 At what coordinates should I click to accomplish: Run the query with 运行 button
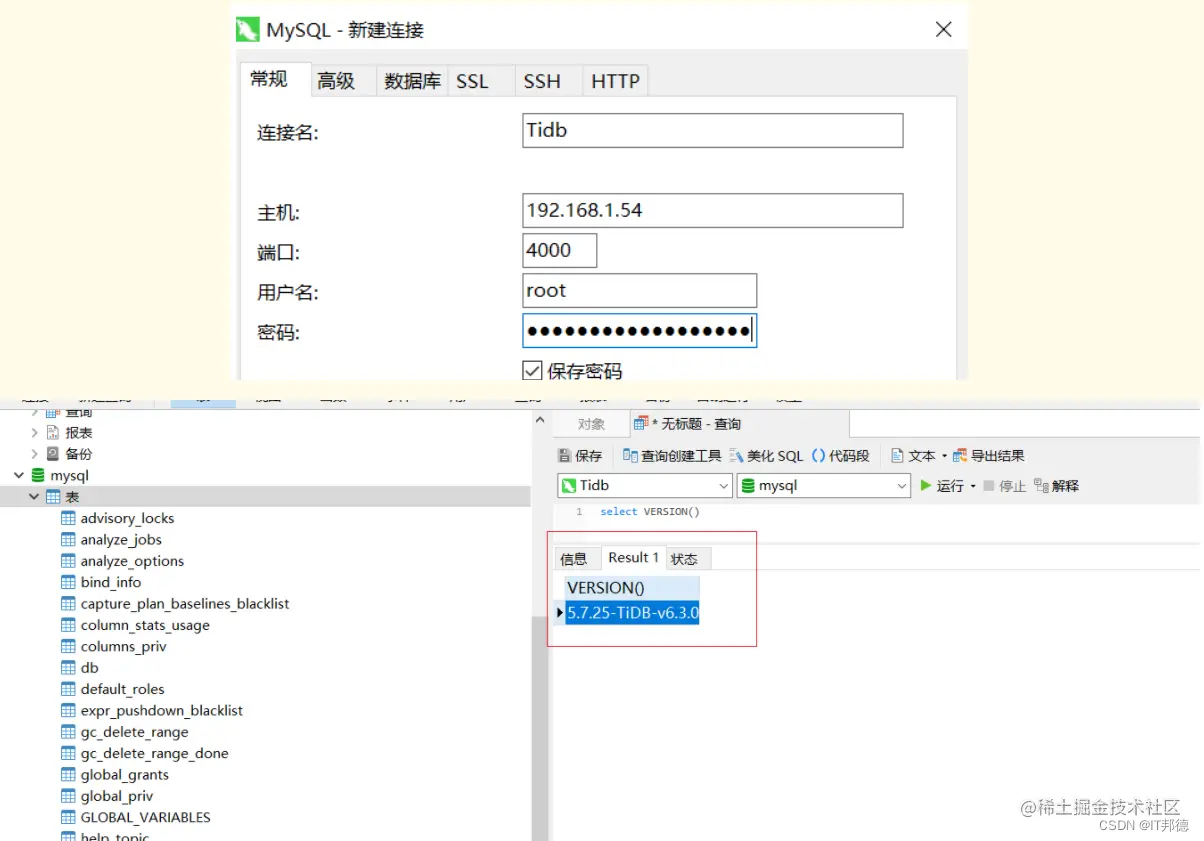[x=941, y=486]
